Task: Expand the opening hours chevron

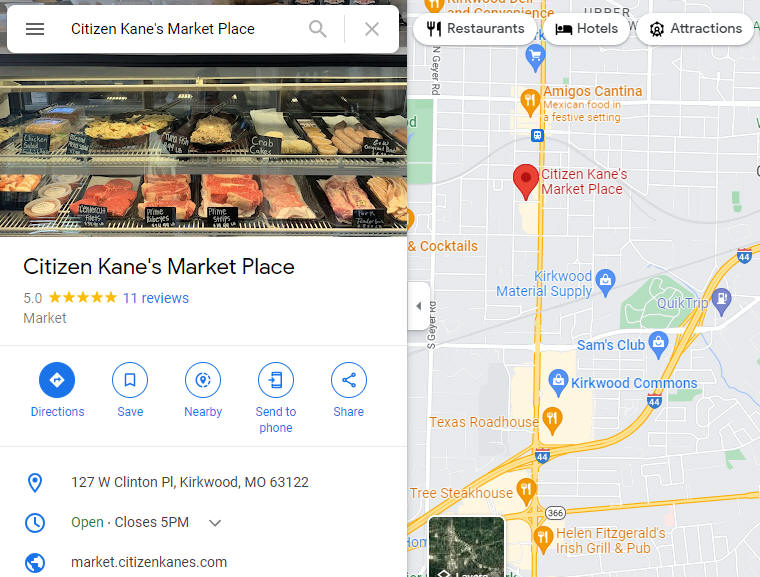Action: coord(215,523)
